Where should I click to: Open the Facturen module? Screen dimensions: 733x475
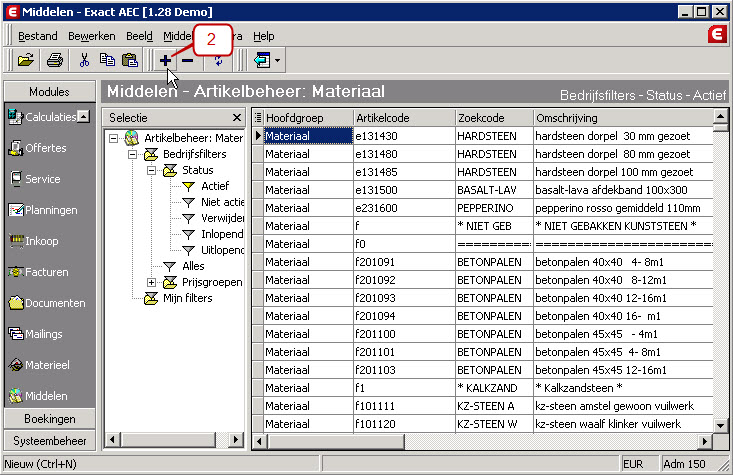[38, 272]
